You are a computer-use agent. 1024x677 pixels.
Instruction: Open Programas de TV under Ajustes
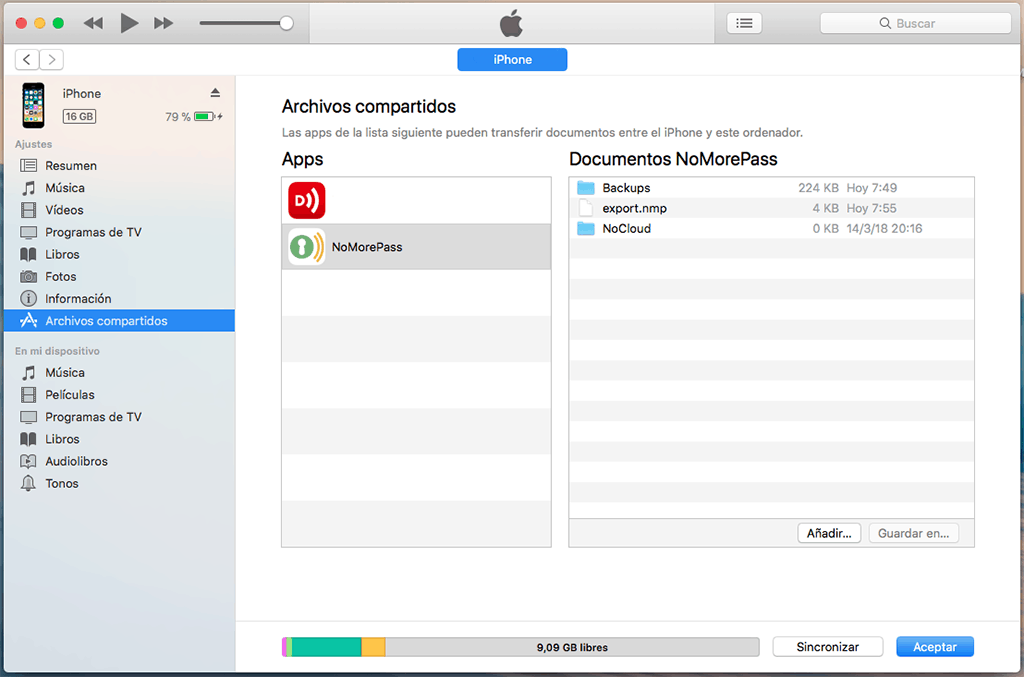(120, 232)
